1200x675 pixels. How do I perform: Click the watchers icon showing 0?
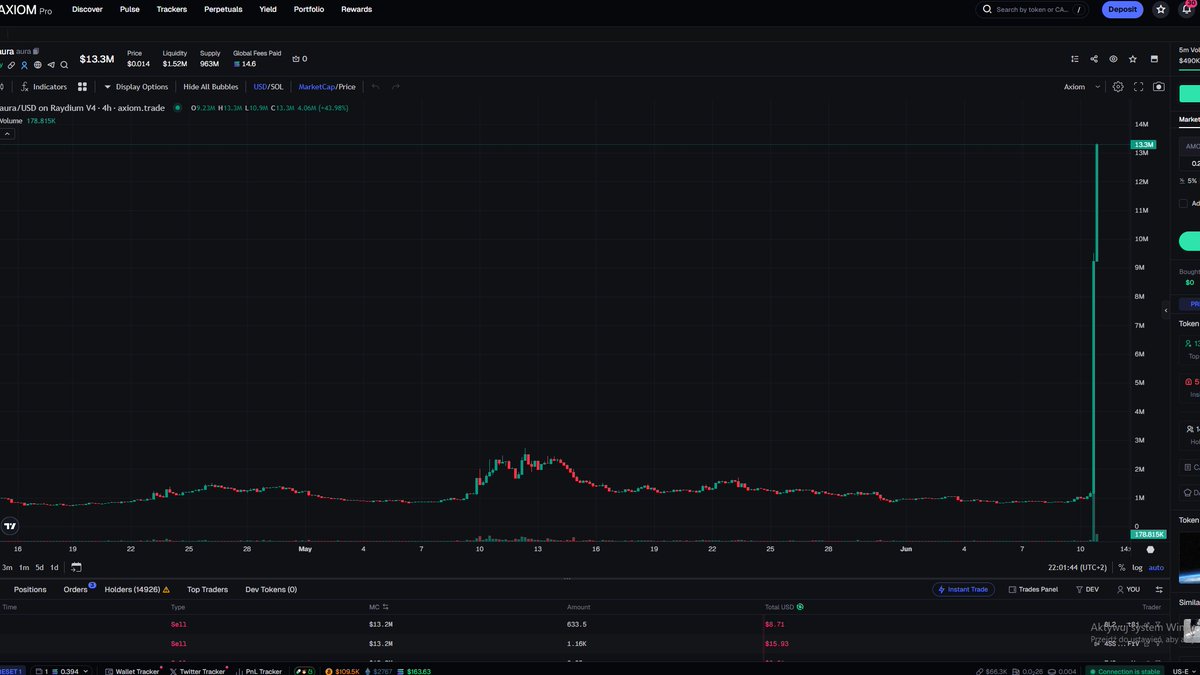click(x=299, y=59)
